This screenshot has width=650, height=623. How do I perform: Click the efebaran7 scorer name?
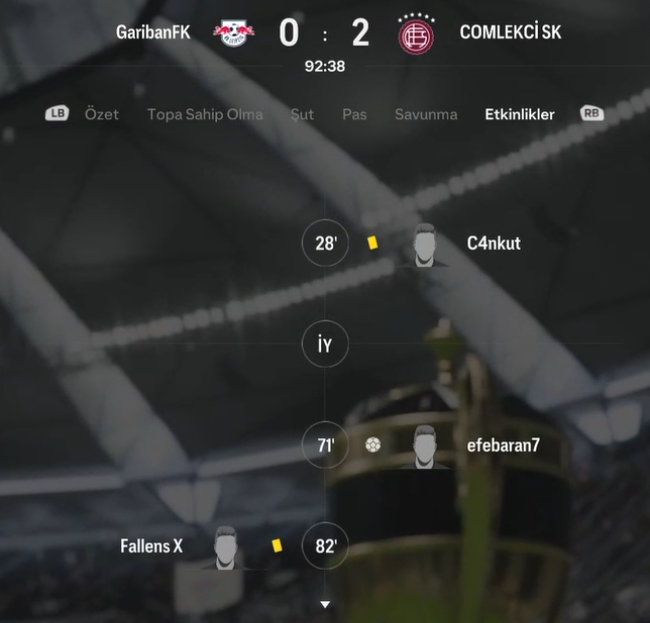(503, 445)
